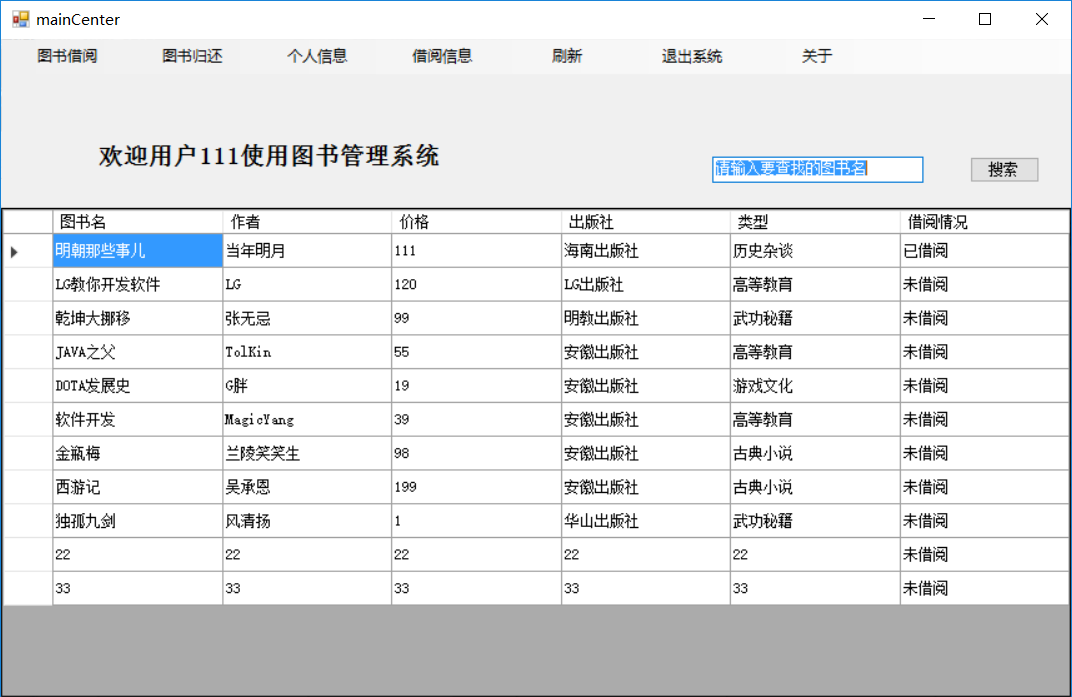Click author cell 当年明月
1072x697 pixels.
[307, 251]
